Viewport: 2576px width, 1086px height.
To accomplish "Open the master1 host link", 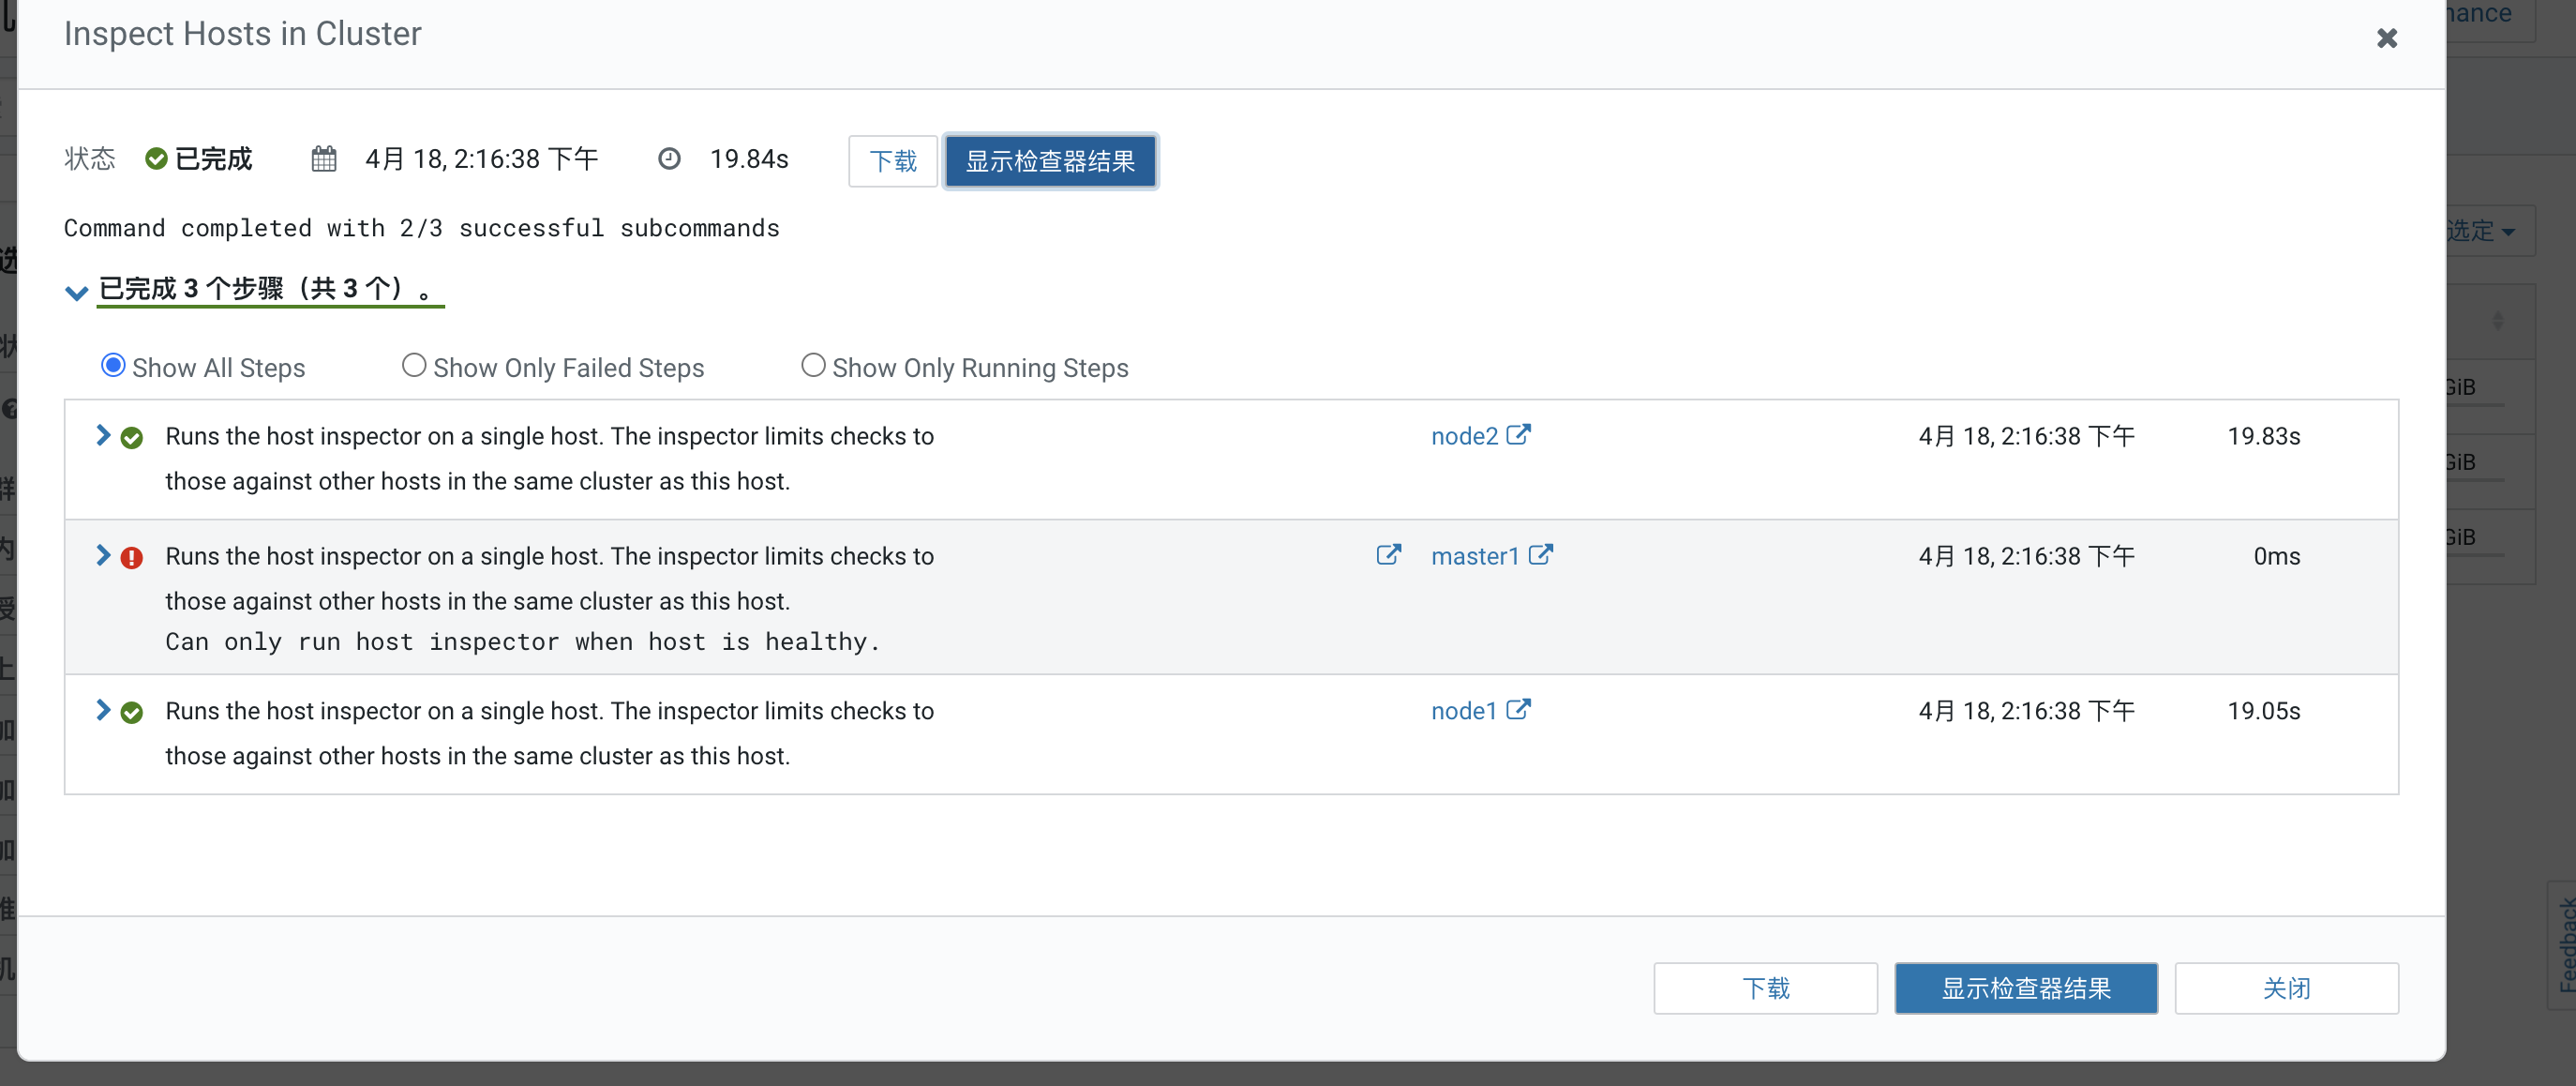I will (x=1475, y=556).
